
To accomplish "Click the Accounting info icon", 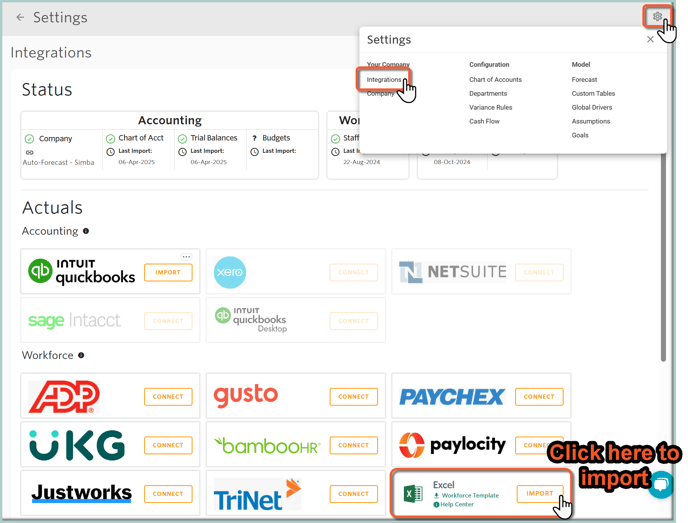I will pos(86,231).
